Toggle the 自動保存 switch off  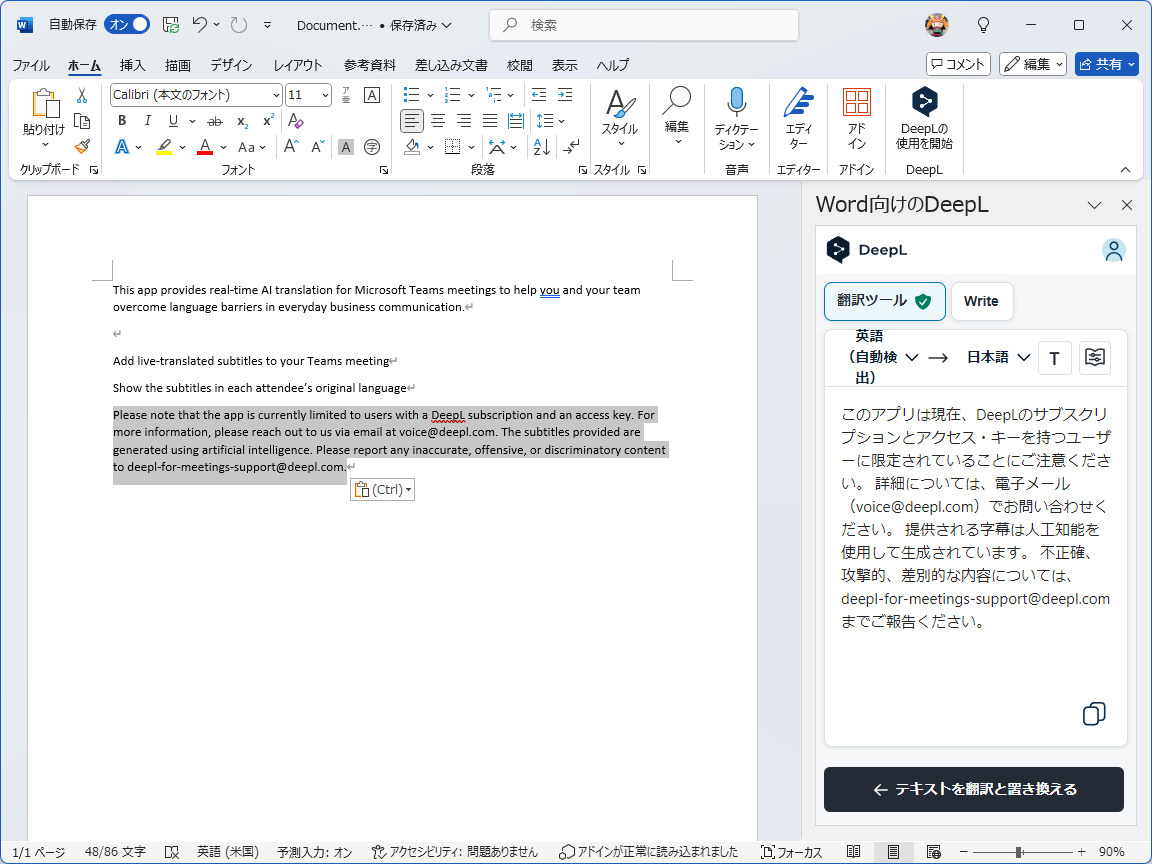point(125,23)
